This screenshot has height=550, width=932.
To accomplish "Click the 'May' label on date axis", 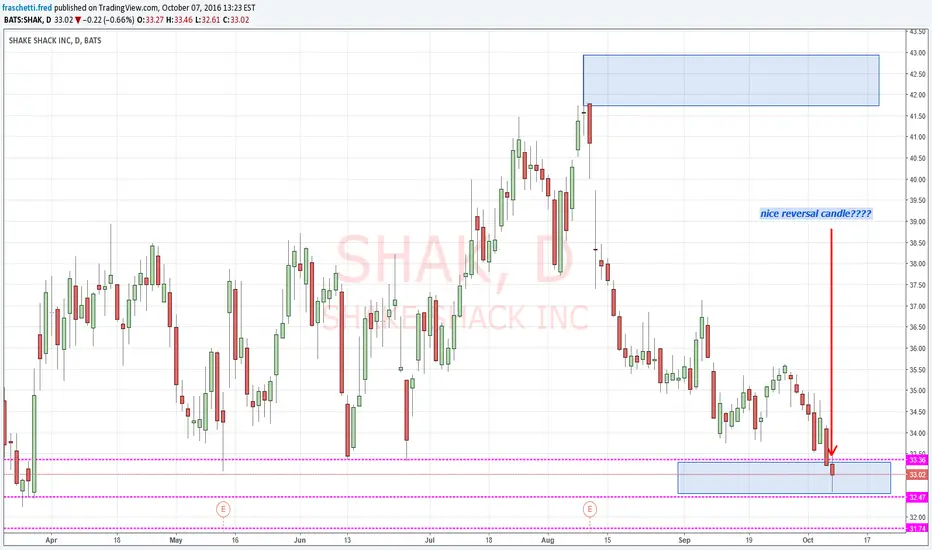I will pyautogui.click(x=175, y=540).
